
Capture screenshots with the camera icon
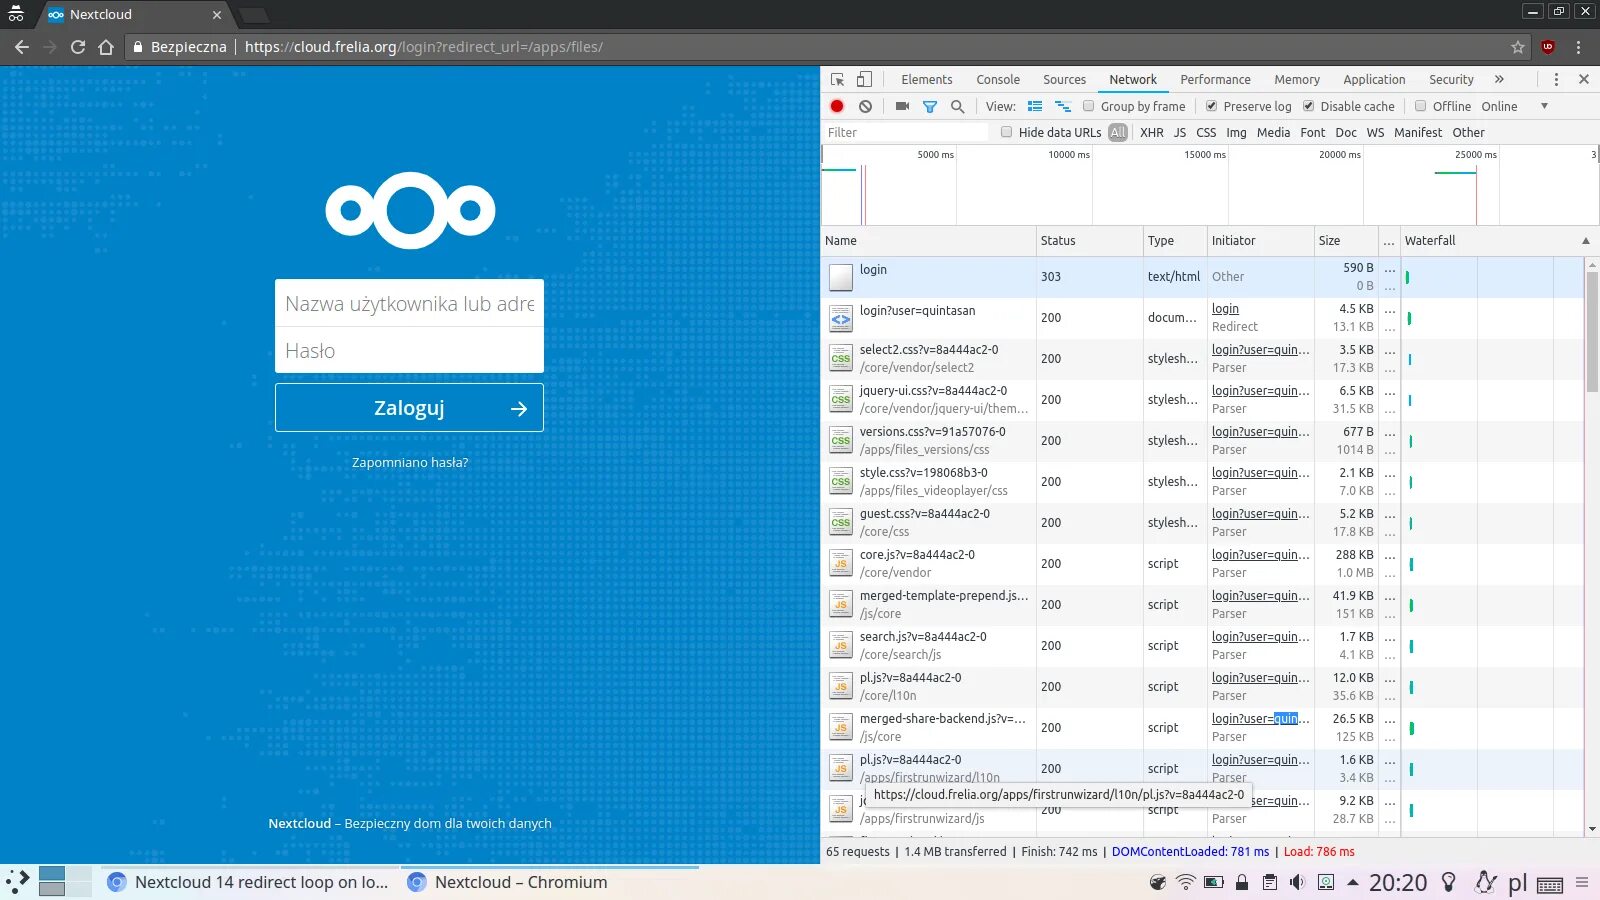[902, 106]
